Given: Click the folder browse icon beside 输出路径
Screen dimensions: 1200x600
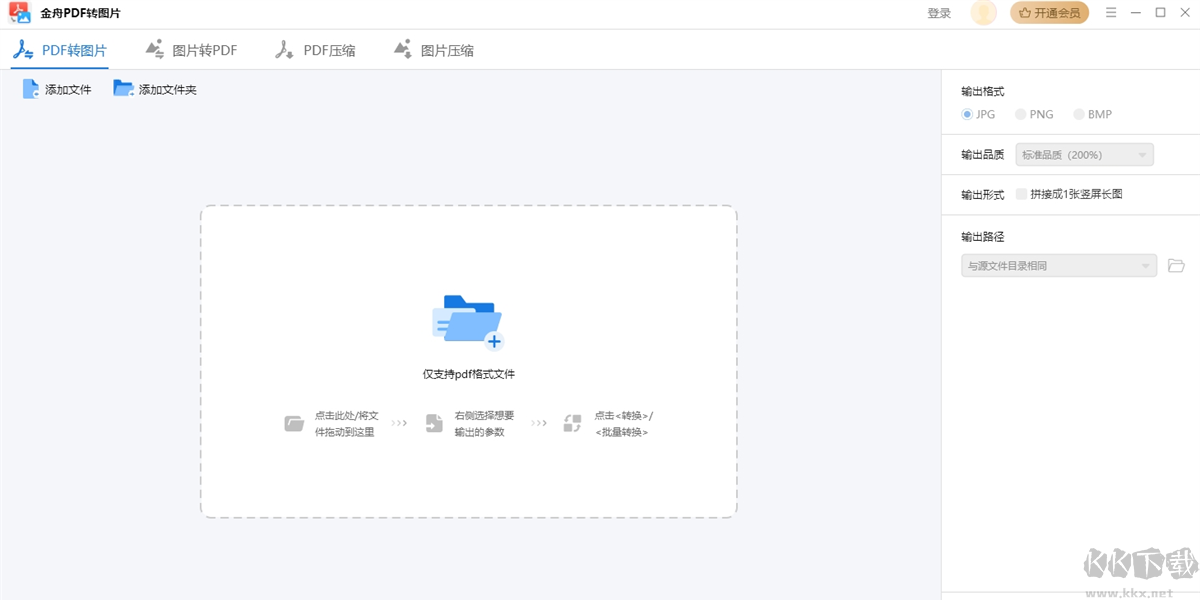Looking at the screenshot, I should (1176, 265).
